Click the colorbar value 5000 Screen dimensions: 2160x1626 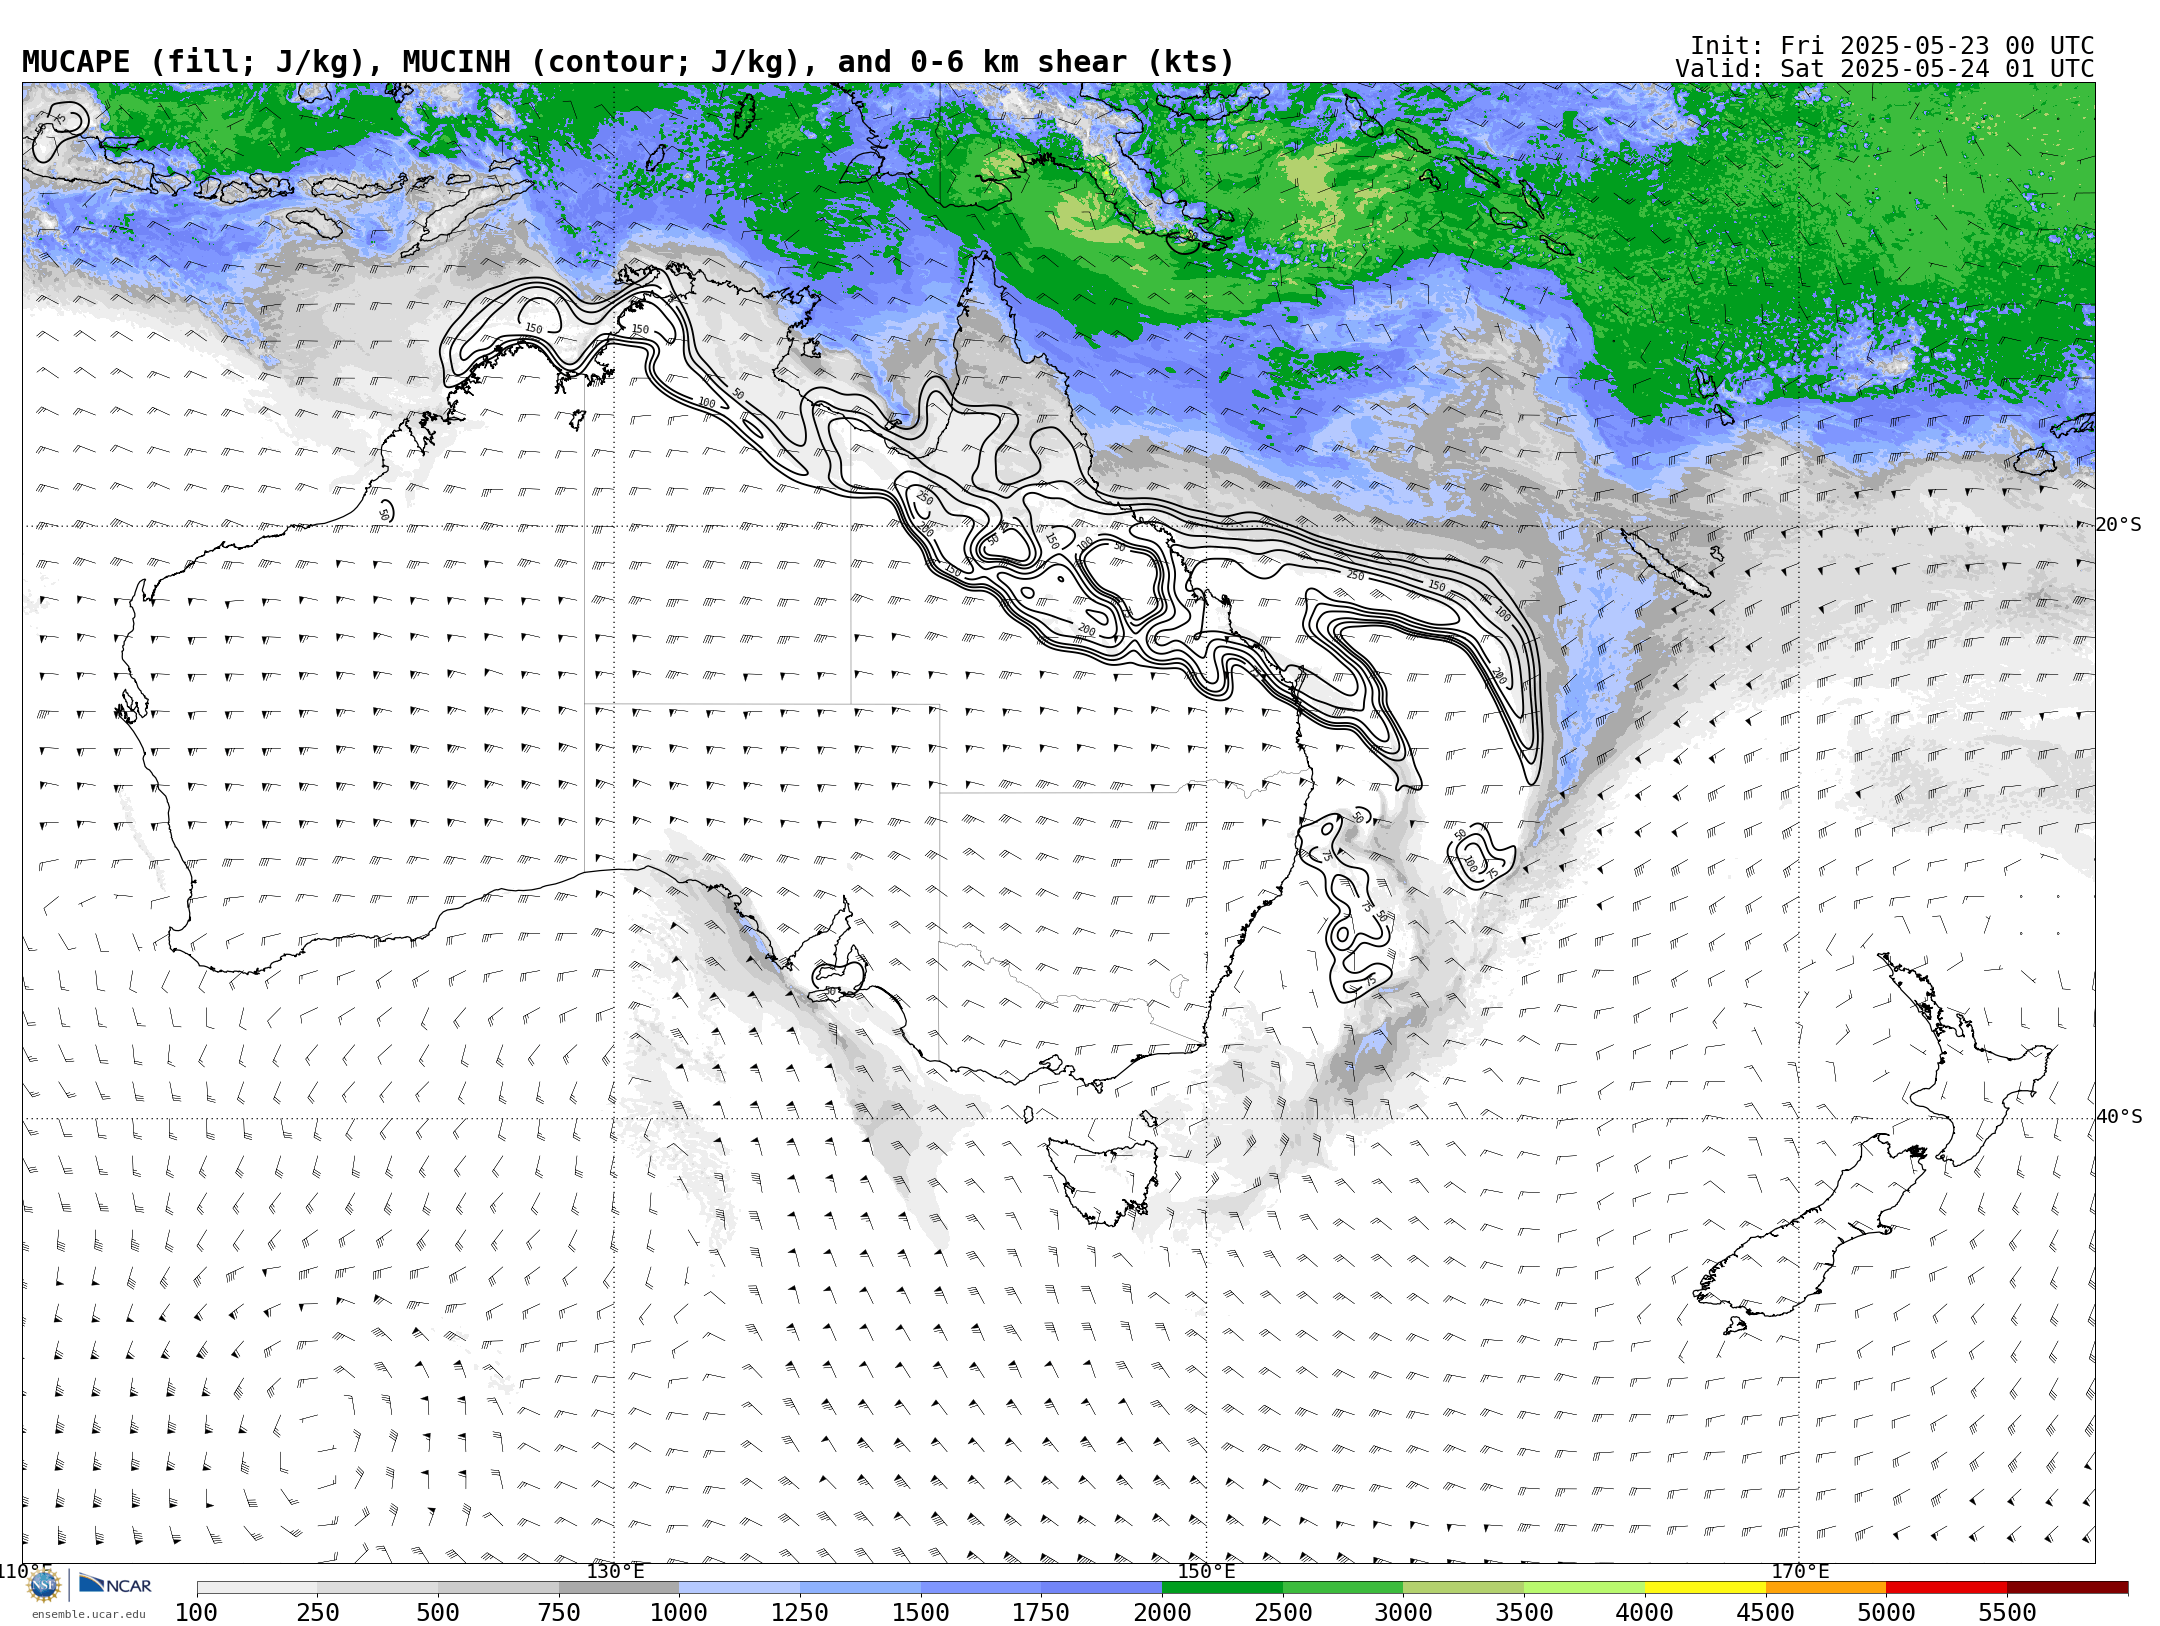click(x=1886, y=1613)
